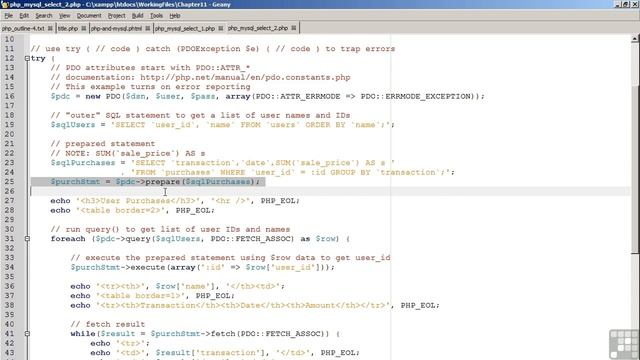640x360 pixels.
Task: Click "$row['name']" on line 36
Action: pyautogui.click(x=185, y=286)
